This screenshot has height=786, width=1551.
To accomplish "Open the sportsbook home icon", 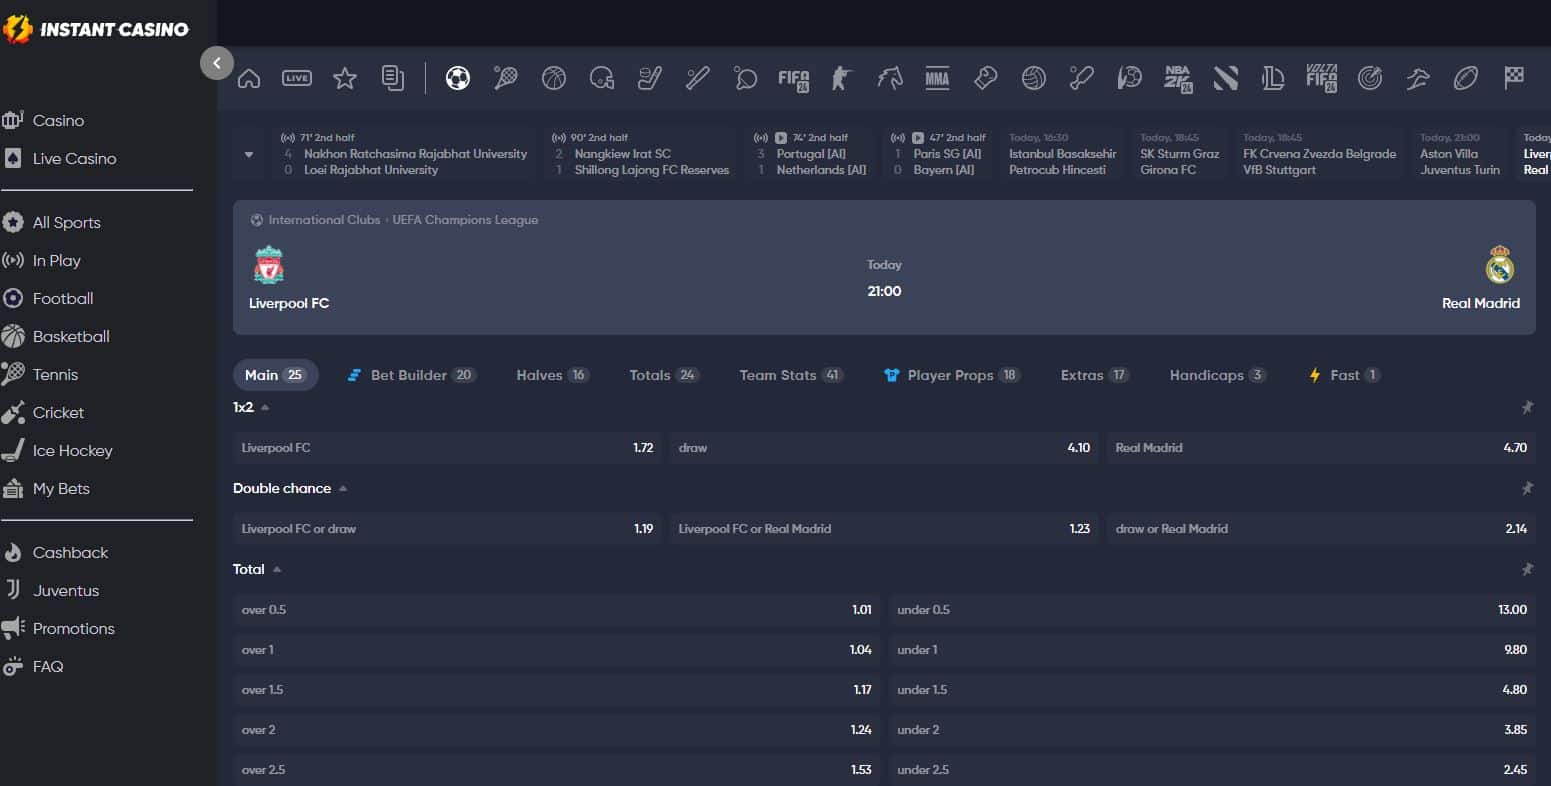I will [249, 78].
